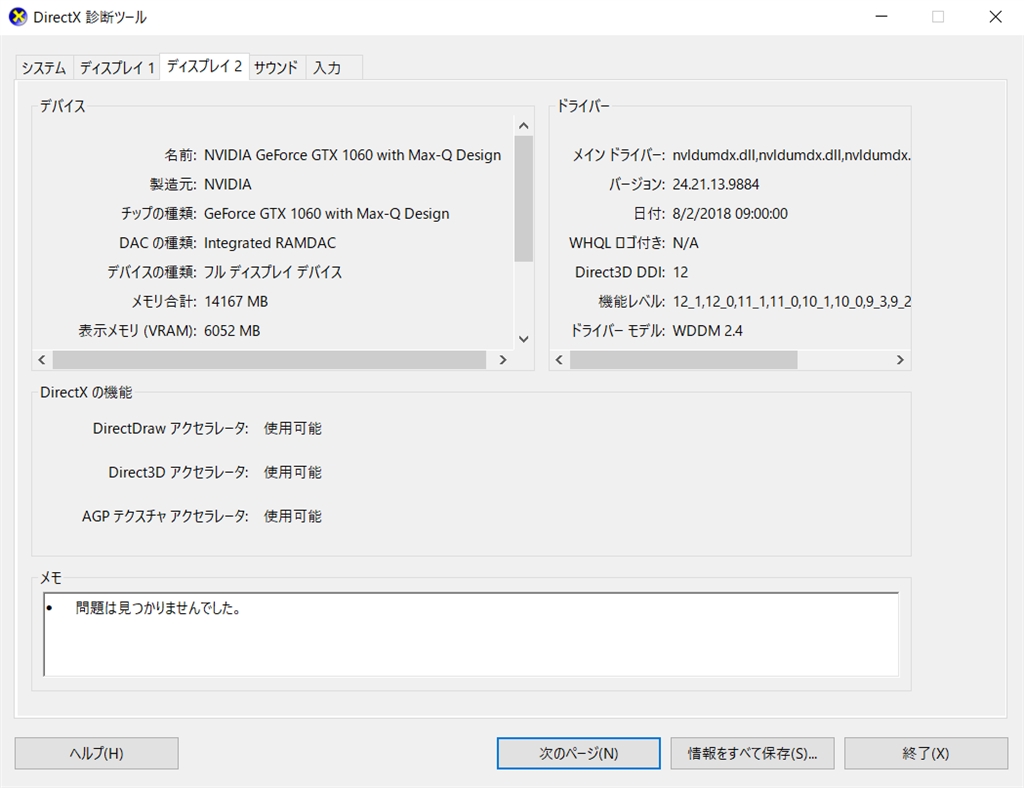Viewport: 1024px width, 788px height.
Task: Click VRAM value 6052 MB
Action: (x=232, y=331)
